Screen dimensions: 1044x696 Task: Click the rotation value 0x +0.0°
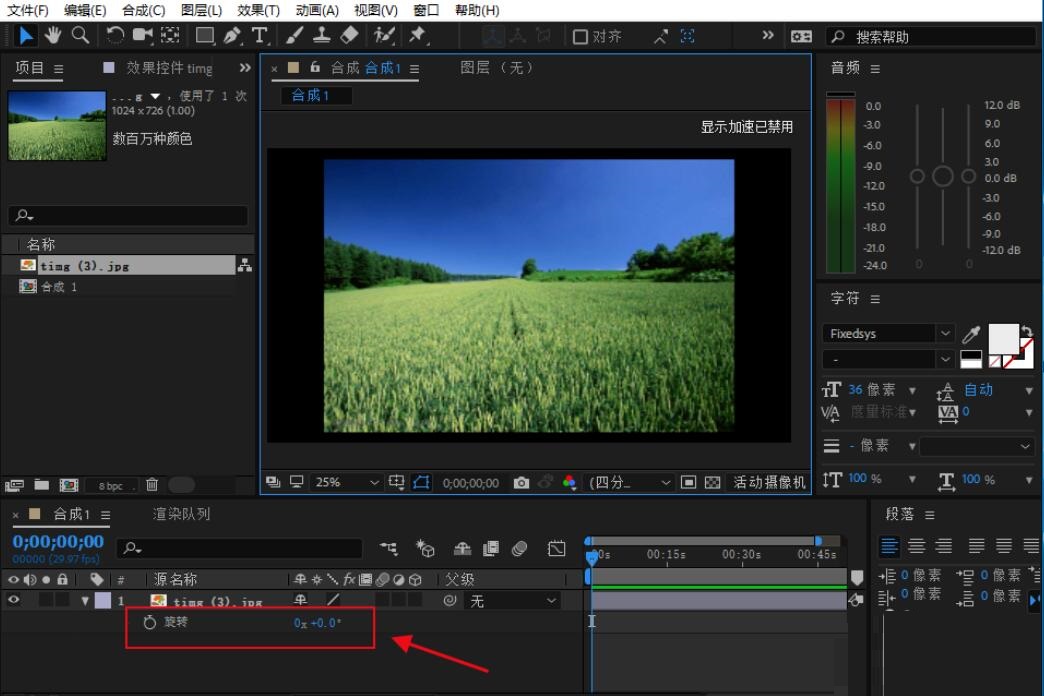pos(318,623)
